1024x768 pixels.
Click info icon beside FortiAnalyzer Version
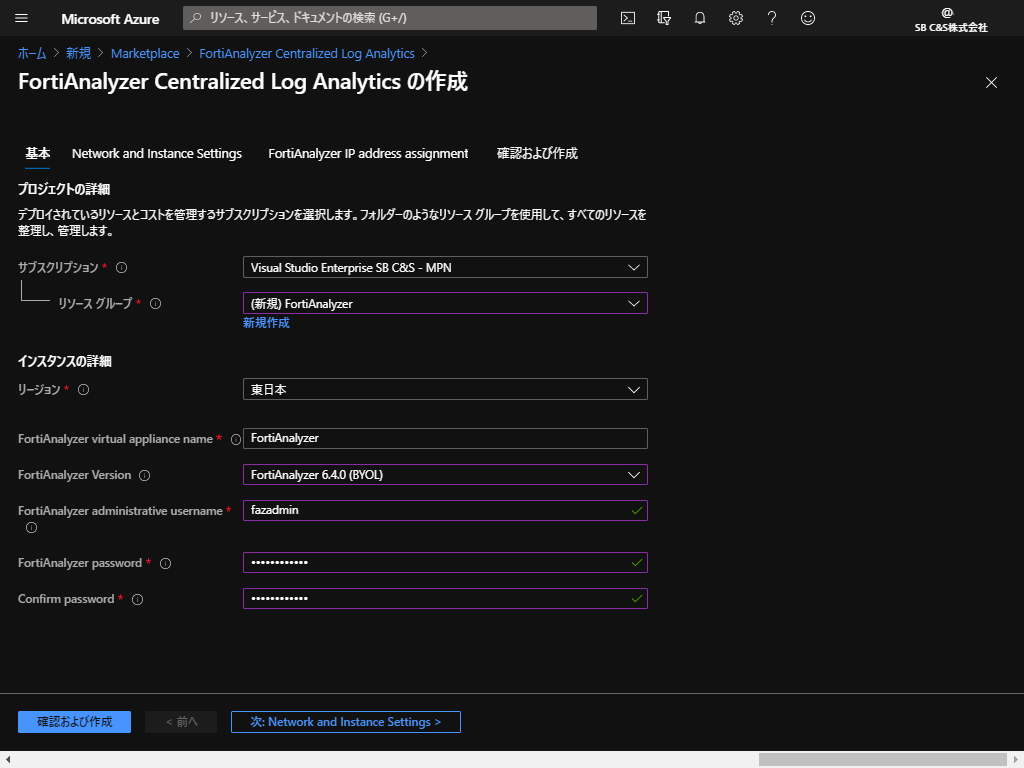click(x=144, y=475)
